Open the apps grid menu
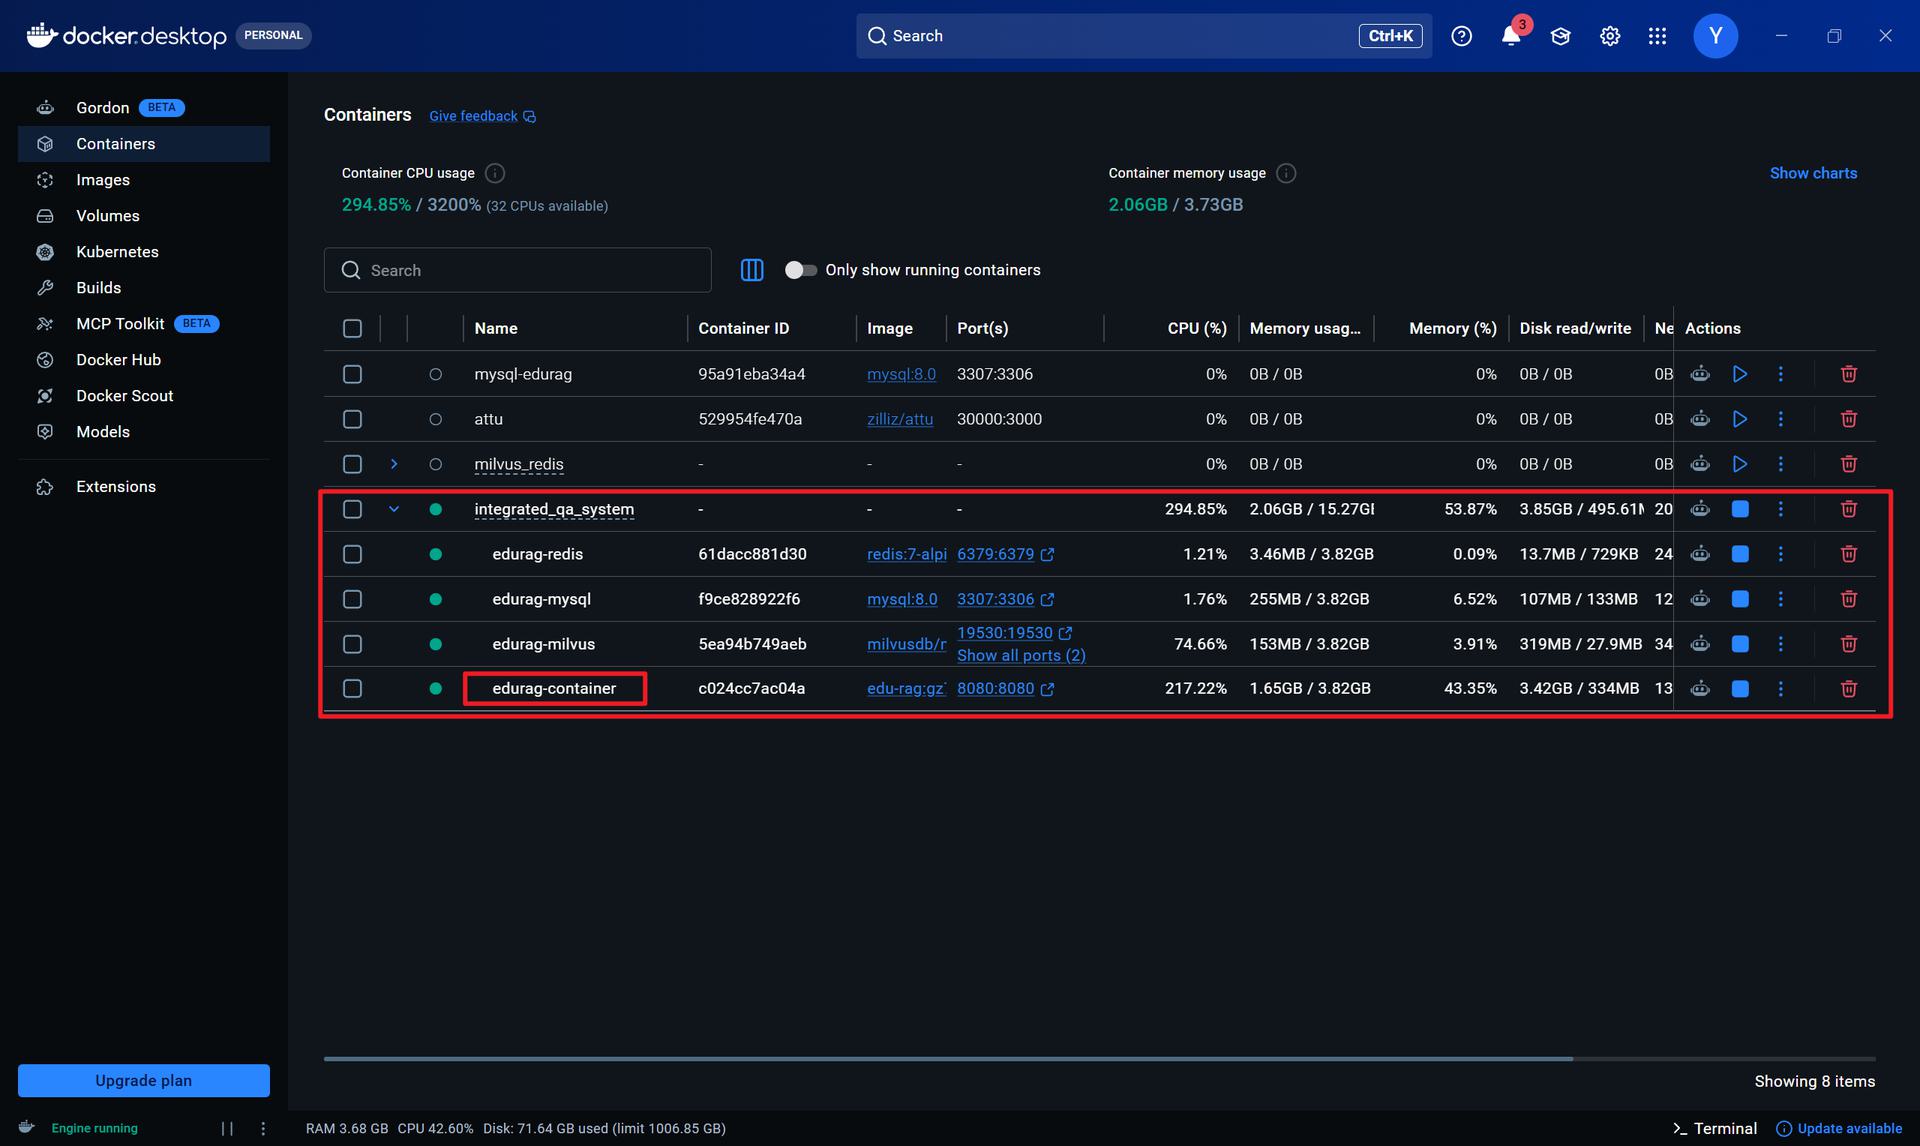1920x1146 pixels. [1657, 36]
